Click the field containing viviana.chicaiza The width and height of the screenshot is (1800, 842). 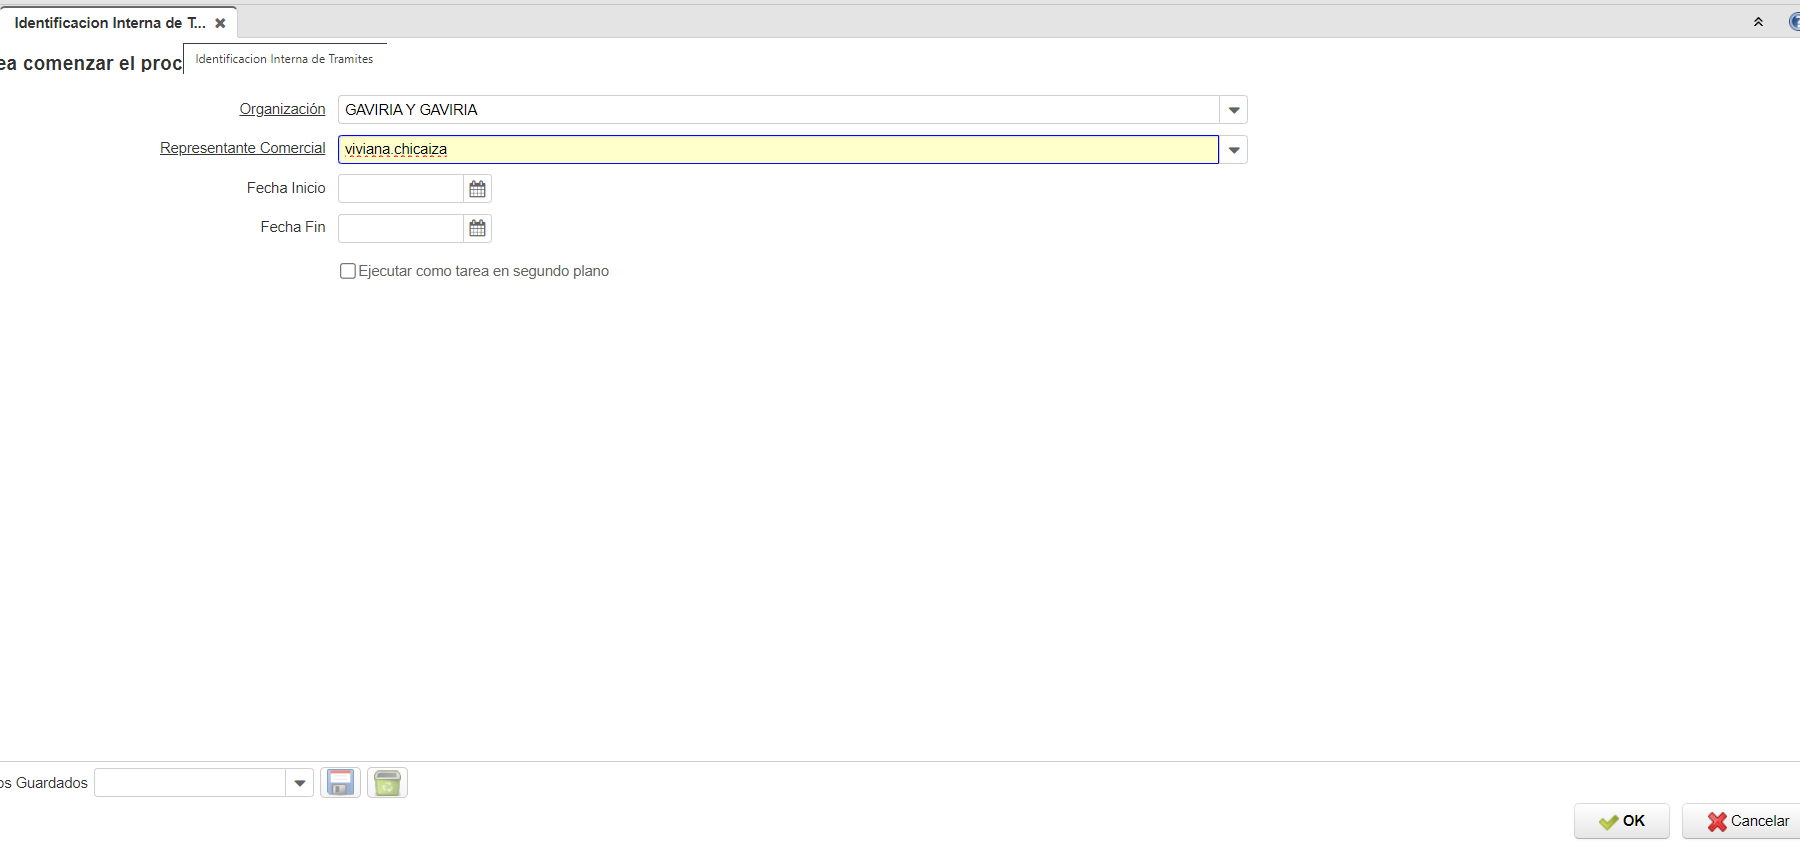coord(778,150)
